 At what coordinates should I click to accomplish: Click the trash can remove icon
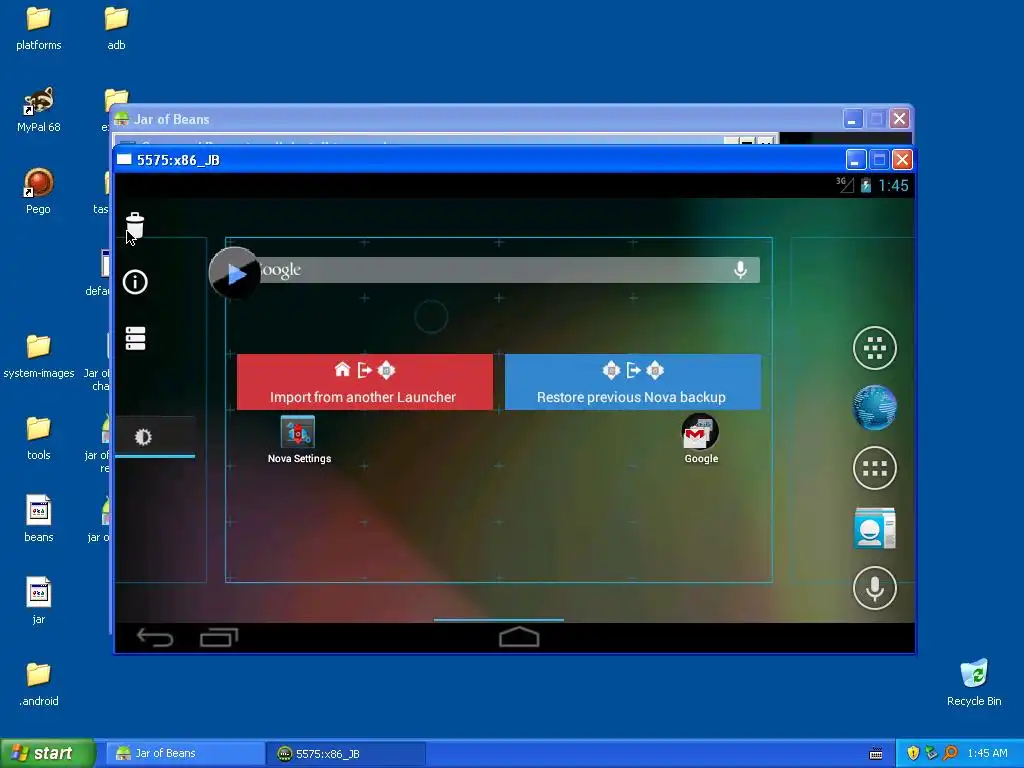135,225
